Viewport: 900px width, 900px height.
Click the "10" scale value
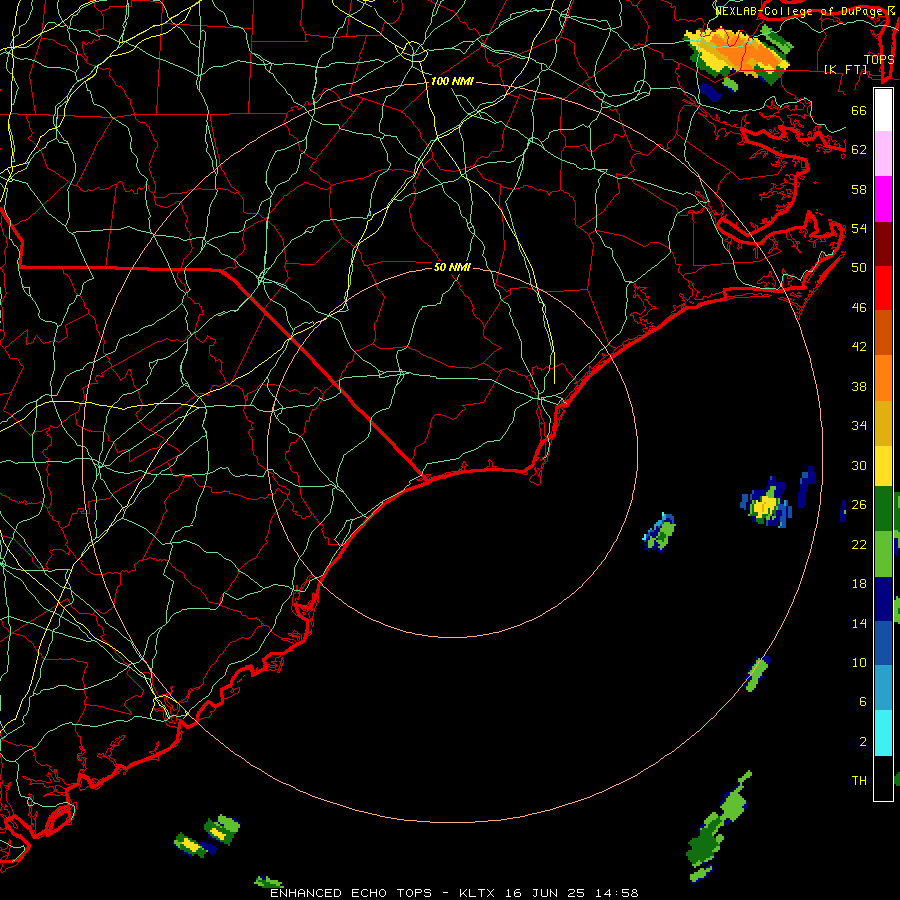click(x=859, y=662)
